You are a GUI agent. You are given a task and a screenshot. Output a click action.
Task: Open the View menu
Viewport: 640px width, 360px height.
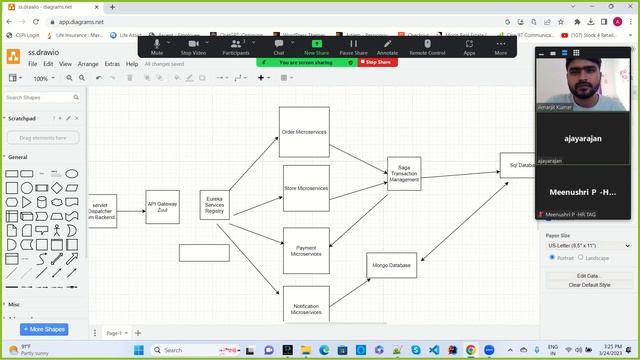(65, 64)
